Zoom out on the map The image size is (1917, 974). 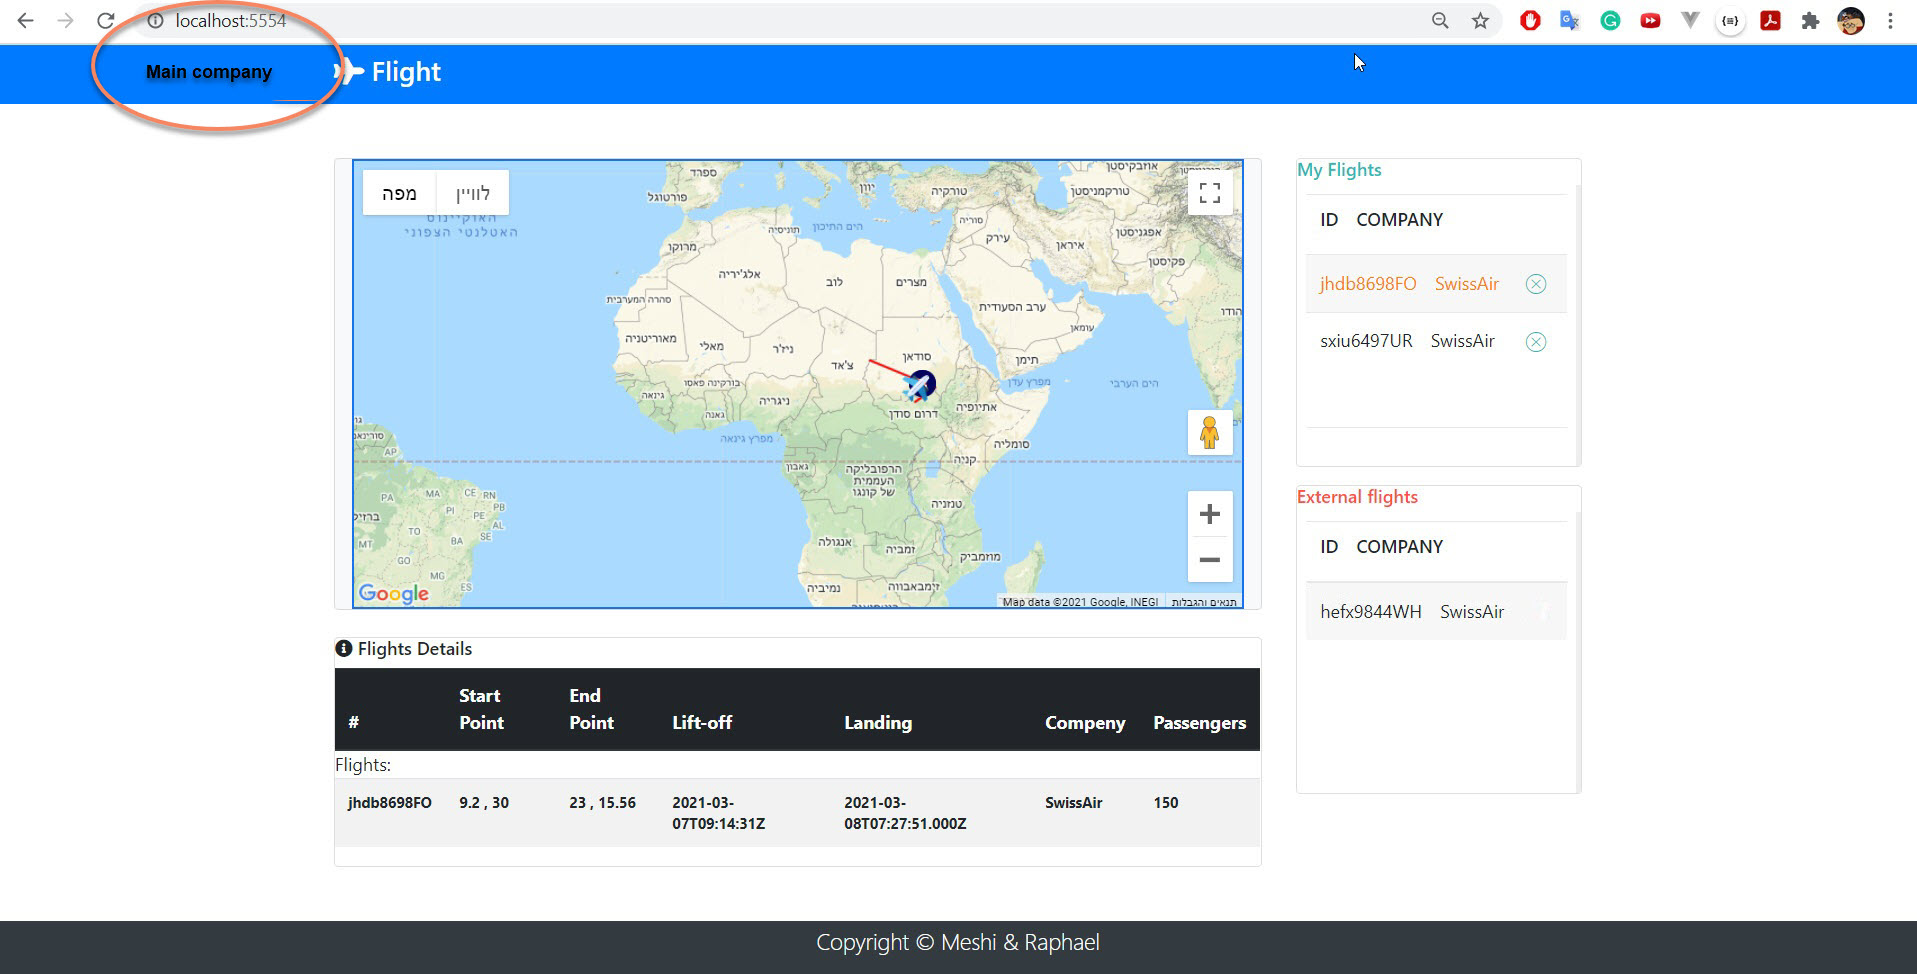coord(1210,559)
